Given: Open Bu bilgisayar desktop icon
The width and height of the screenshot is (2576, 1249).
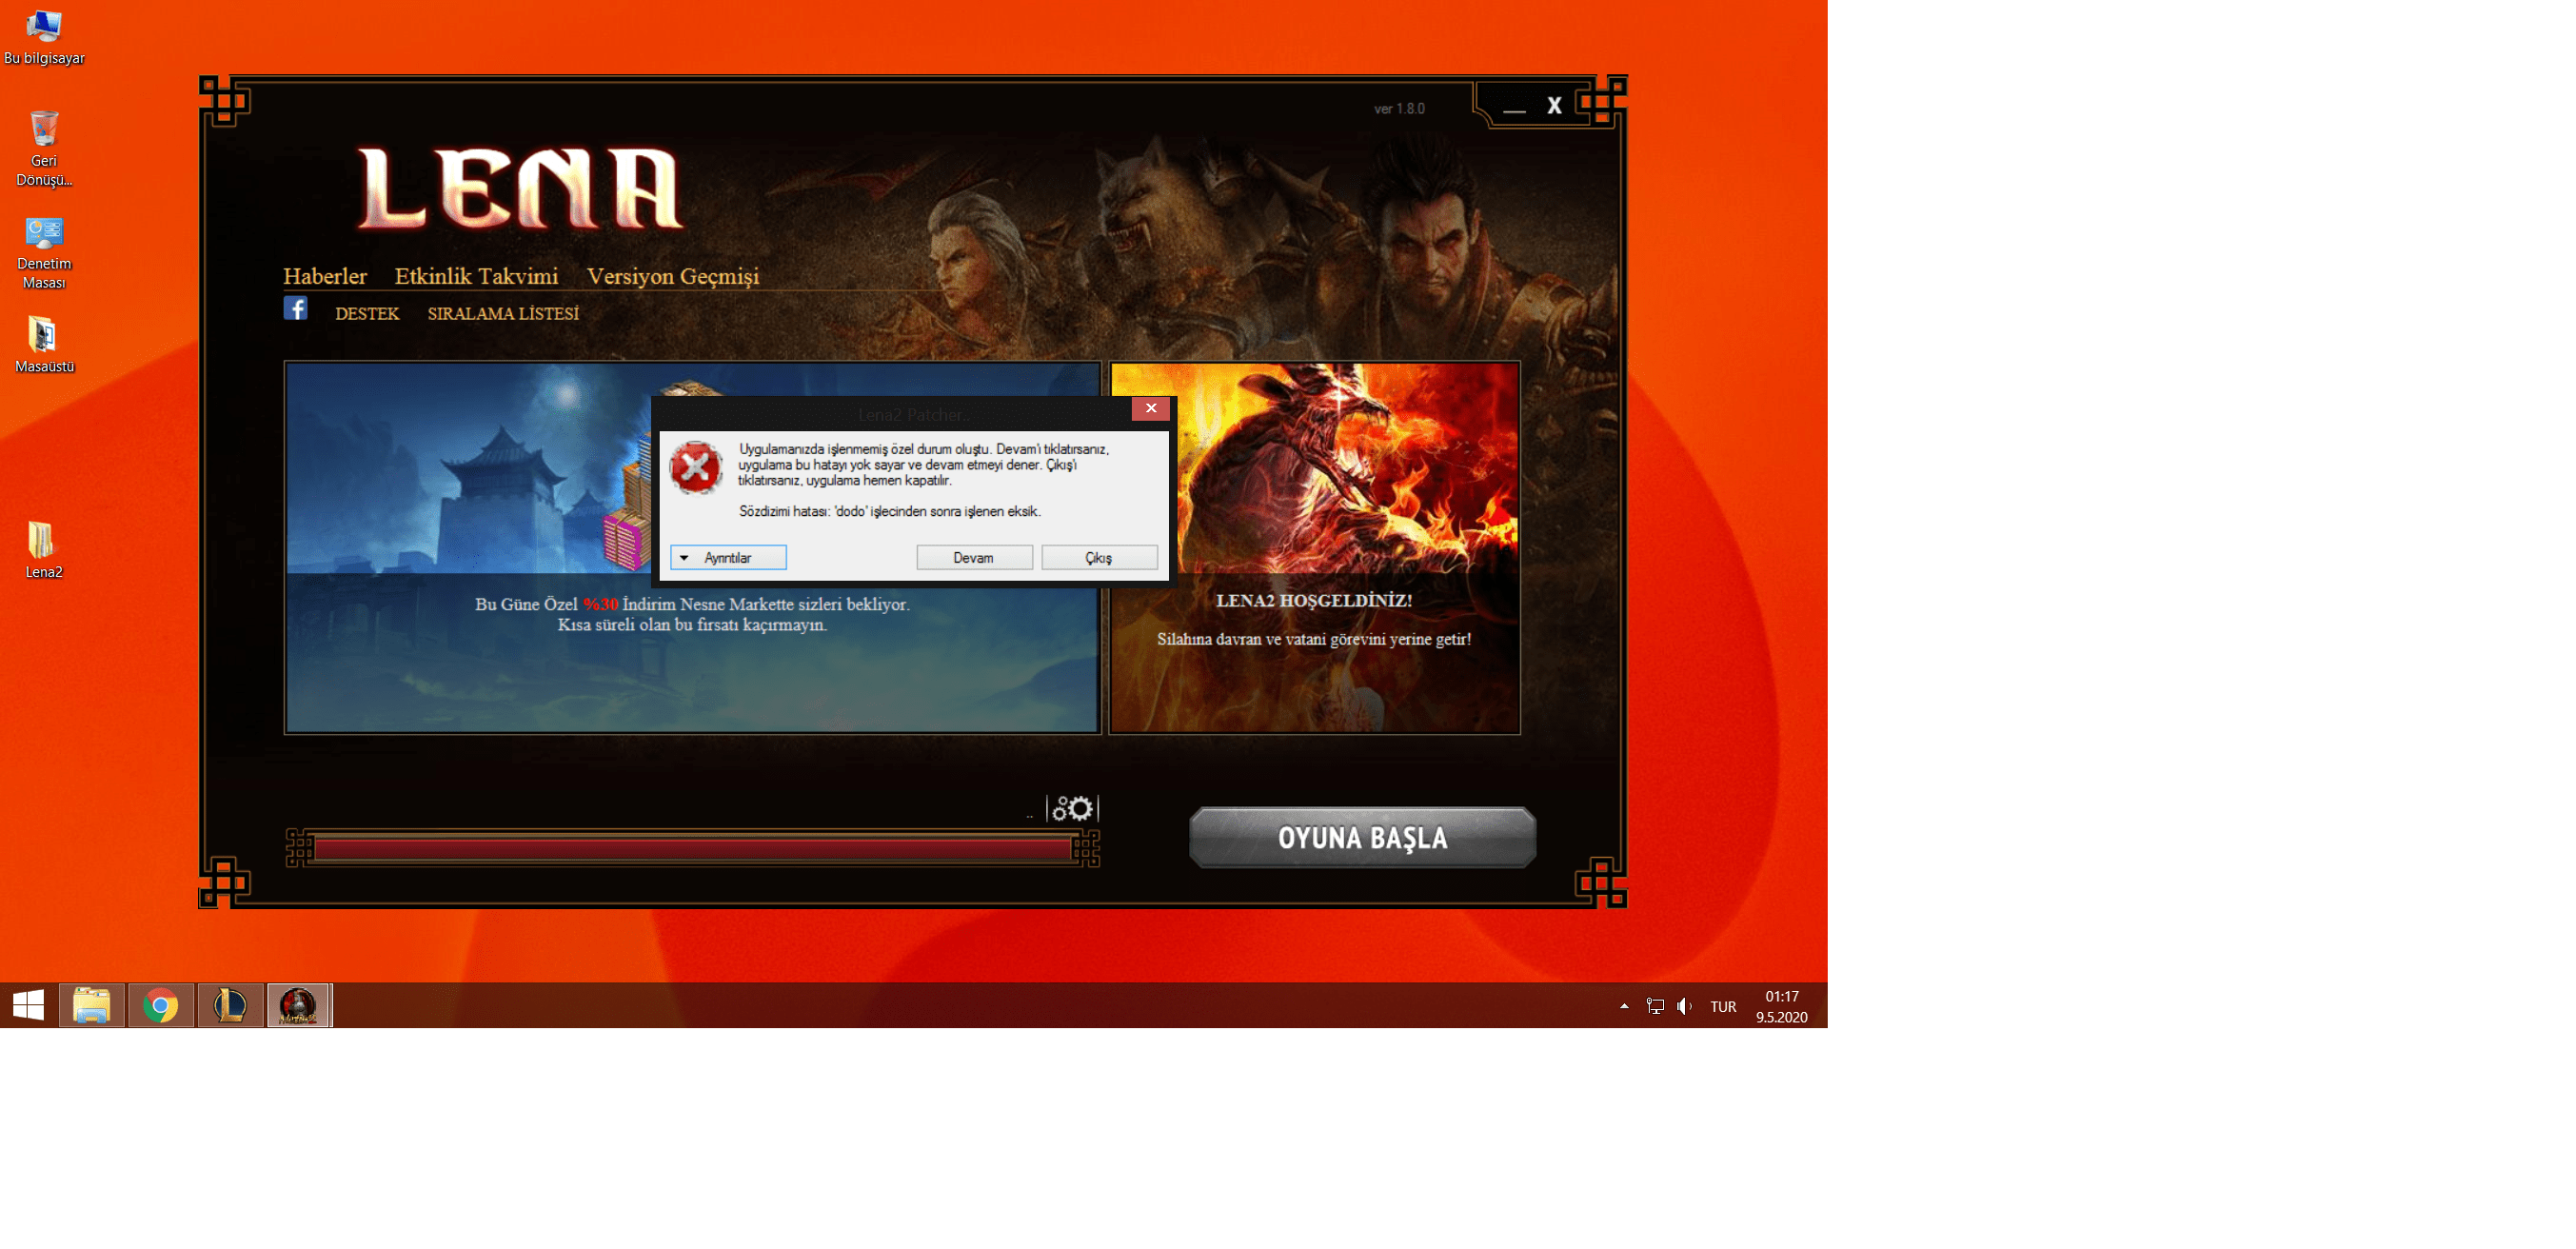Looking at the screenshot, I should coord(43,27).
